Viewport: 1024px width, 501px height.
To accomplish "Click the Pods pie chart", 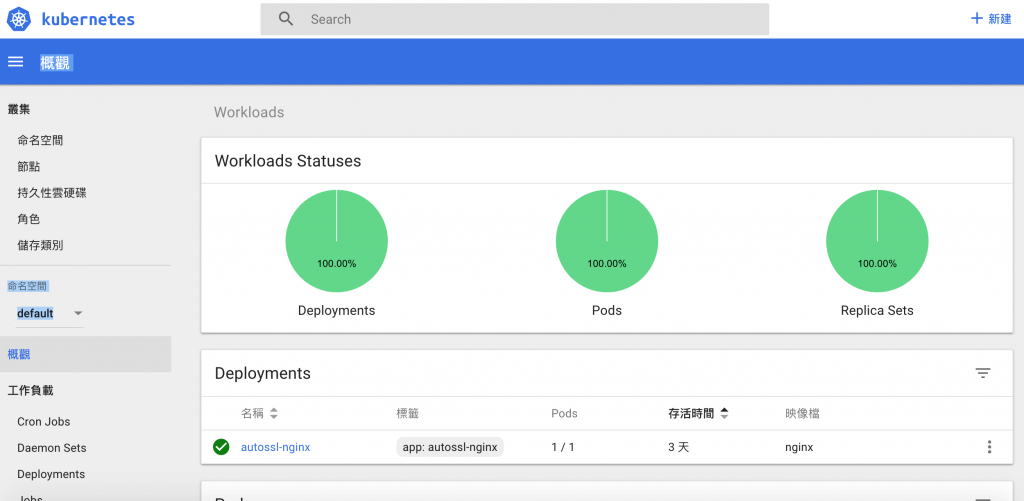I will coord(607,240).
